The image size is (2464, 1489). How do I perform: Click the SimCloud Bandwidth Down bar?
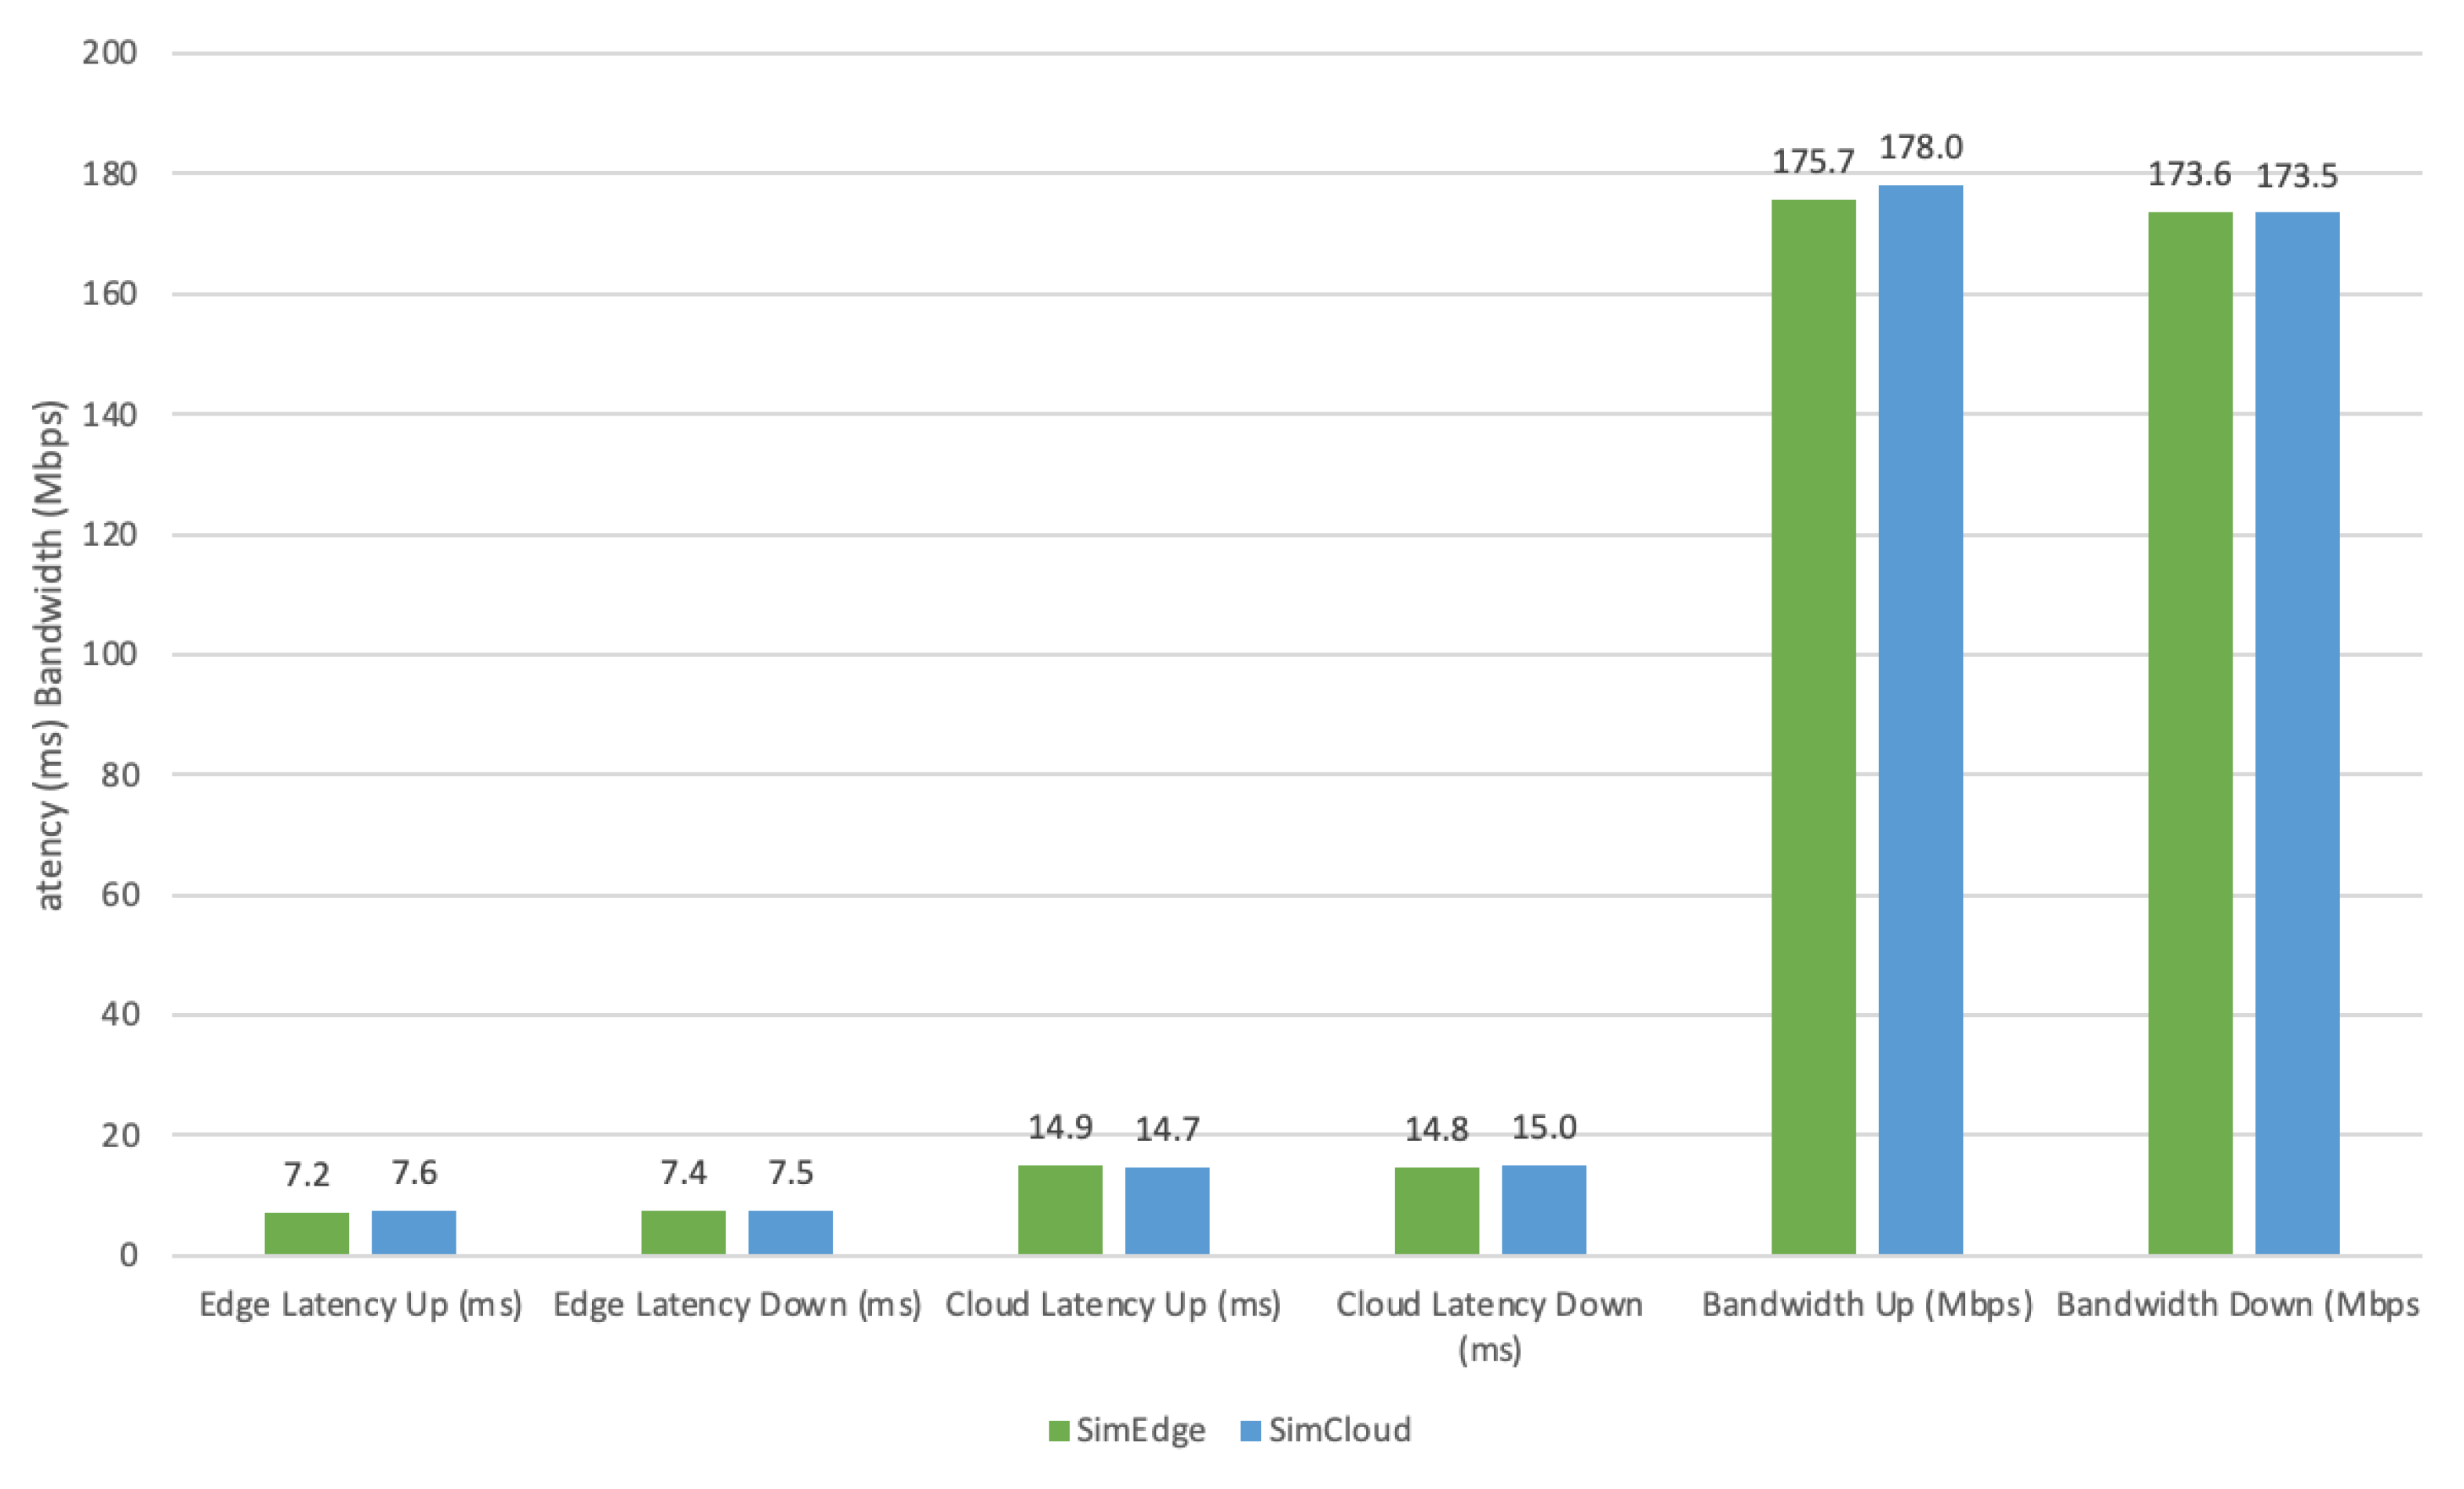point(2297,732)
